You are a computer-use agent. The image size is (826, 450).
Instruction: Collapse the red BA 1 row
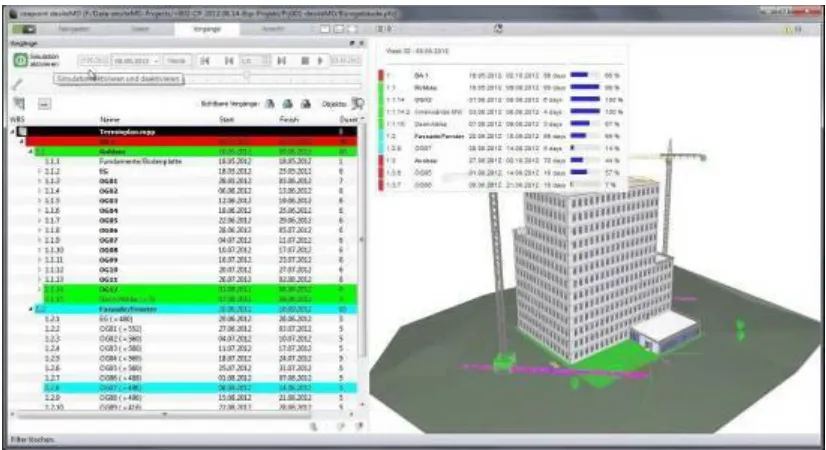click(22, 141)
